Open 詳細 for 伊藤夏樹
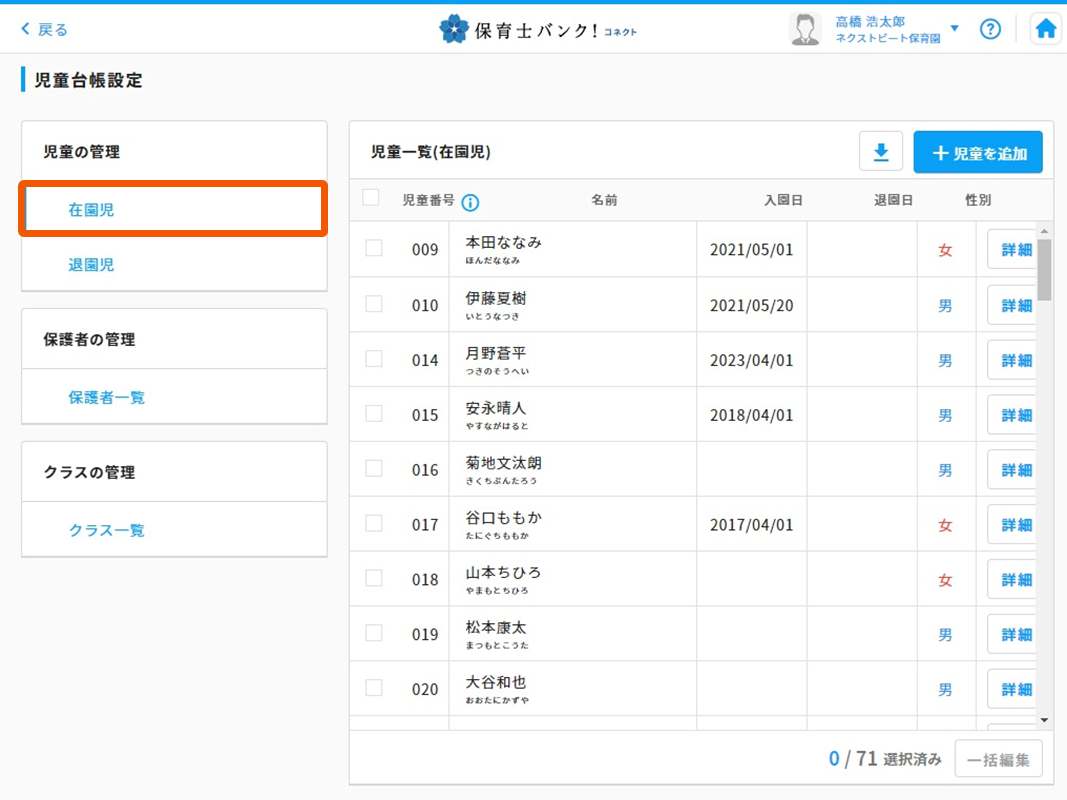This screenshot has width=1067, height=800. 1015,305
